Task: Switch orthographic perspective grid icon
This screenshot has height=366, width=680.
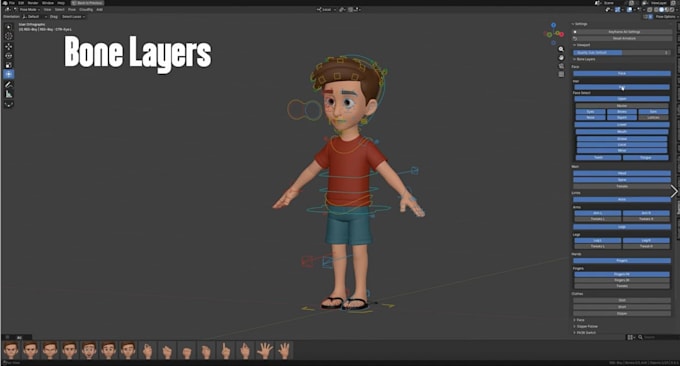Action: (561, 74)
